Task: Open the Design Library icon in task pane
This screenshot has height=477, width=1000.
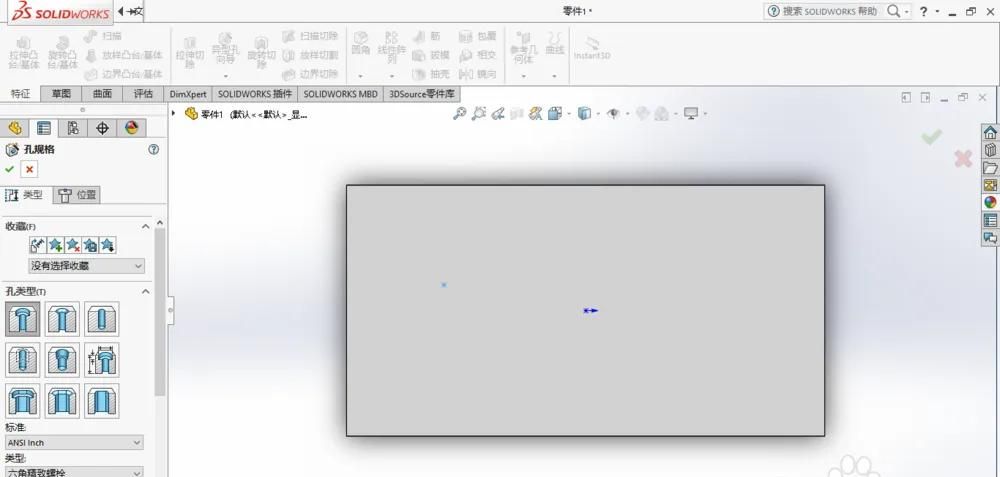Action: [990, 150]
